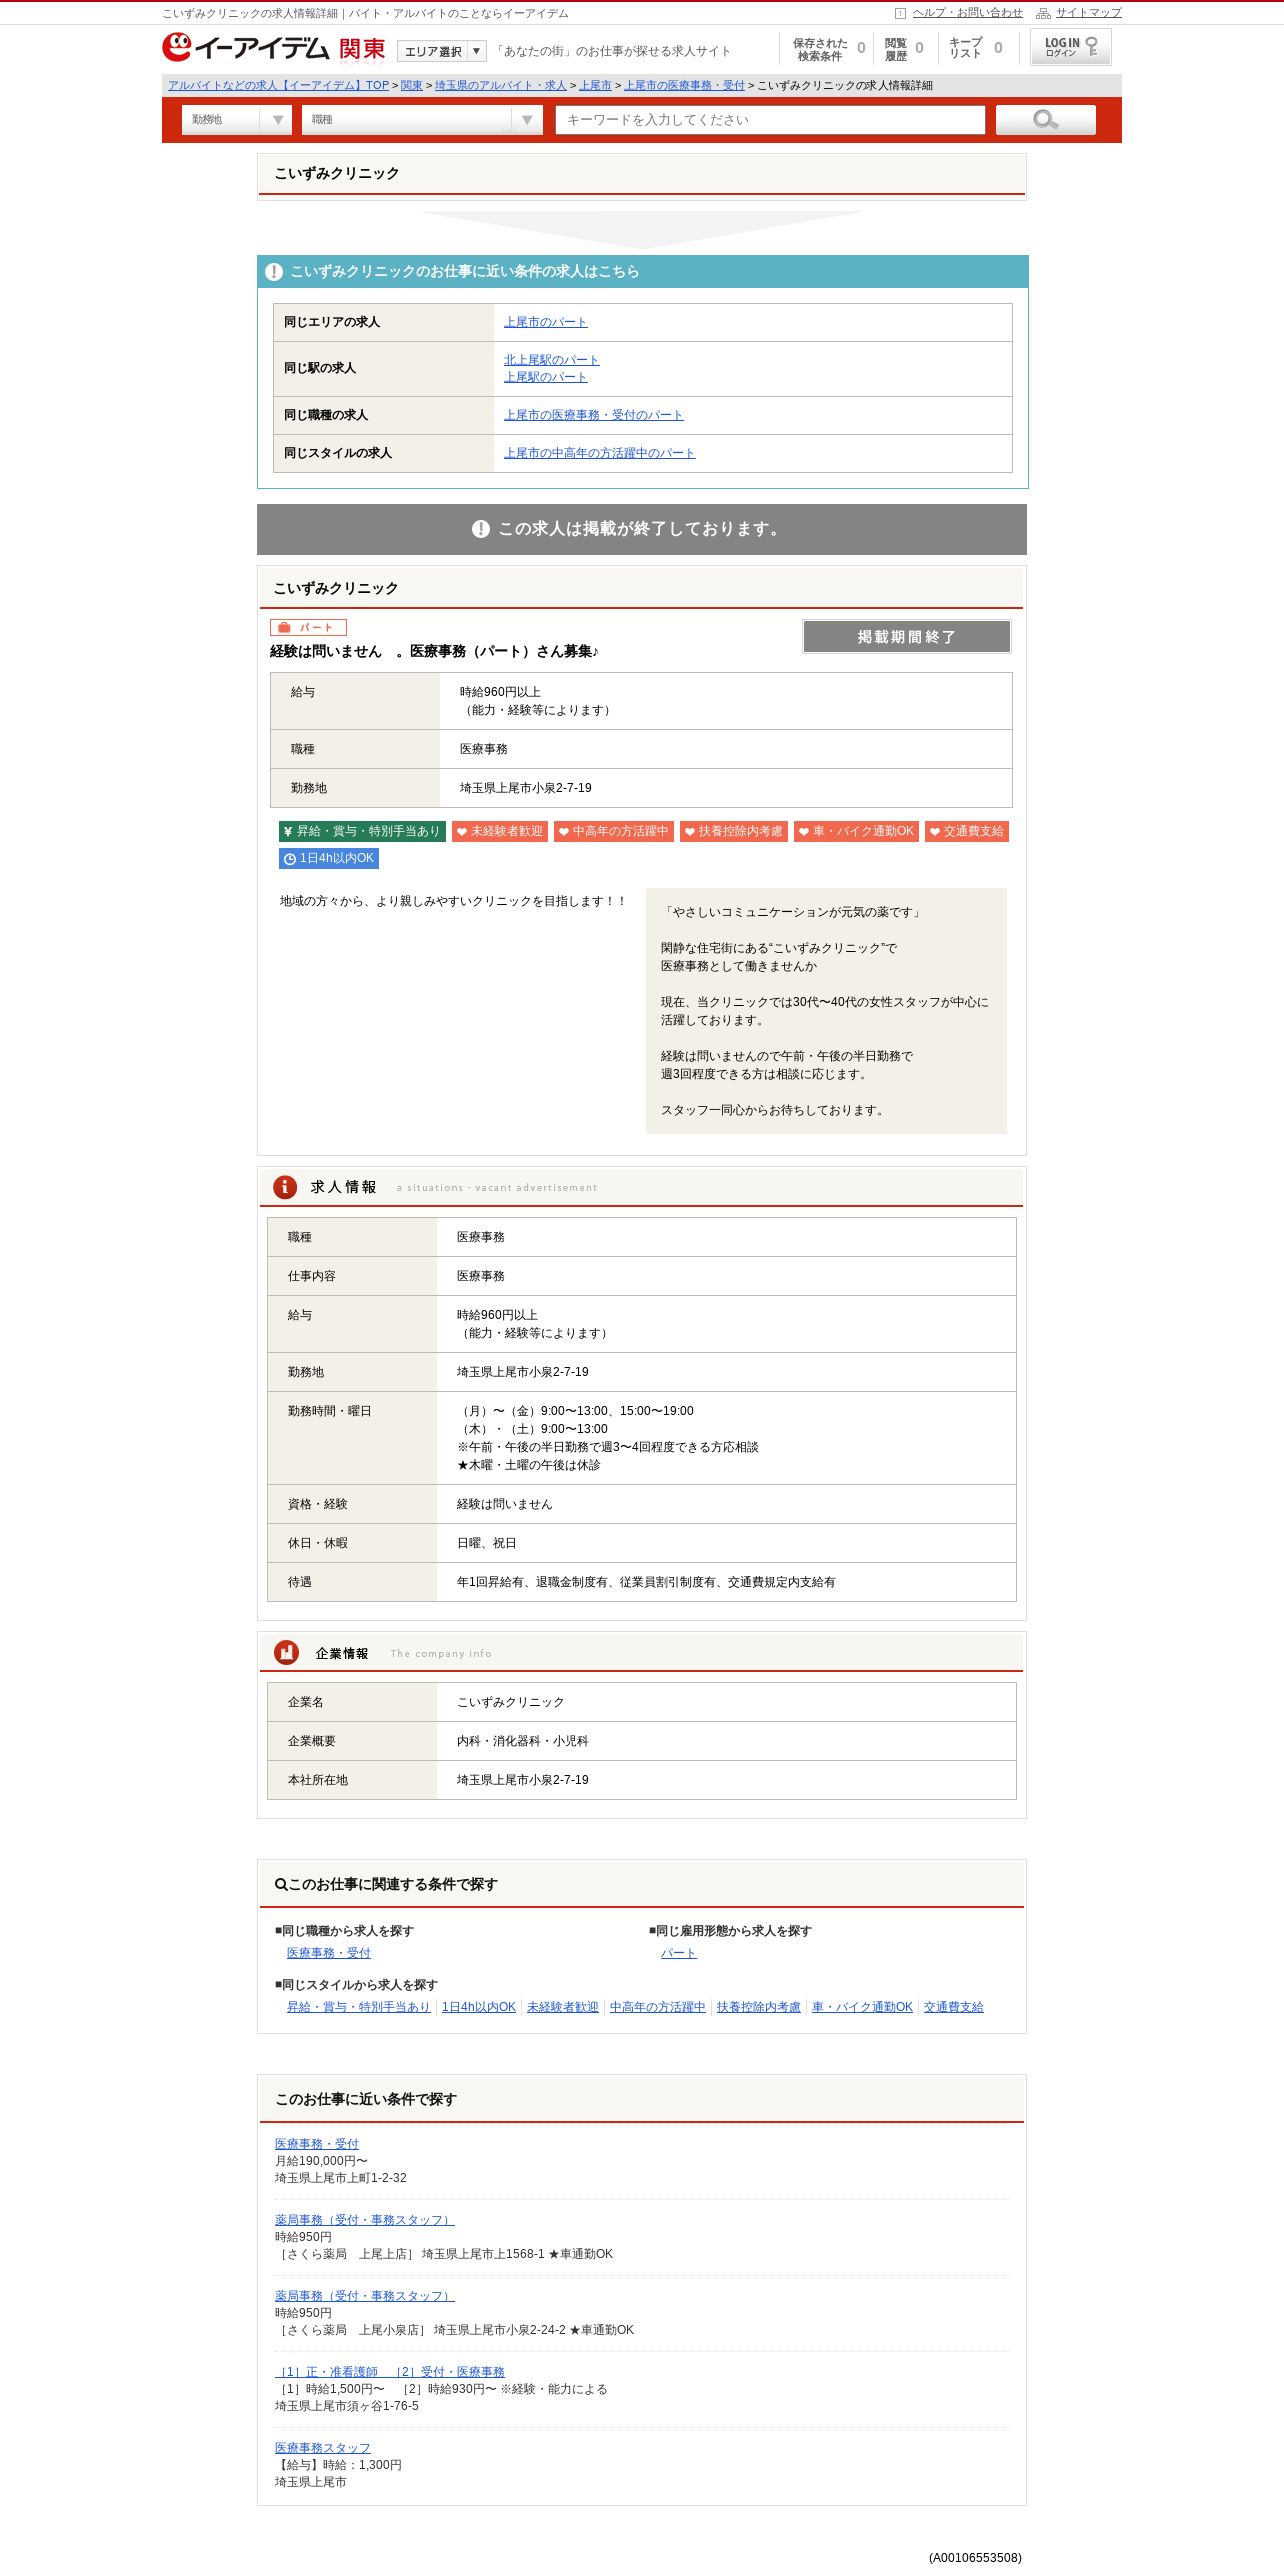Screen dimensions: 1284x2568
Task: Click breadcrumb アルバイトなどの求人 TOP
Action: pyautogui.click(x=278, y=86)
